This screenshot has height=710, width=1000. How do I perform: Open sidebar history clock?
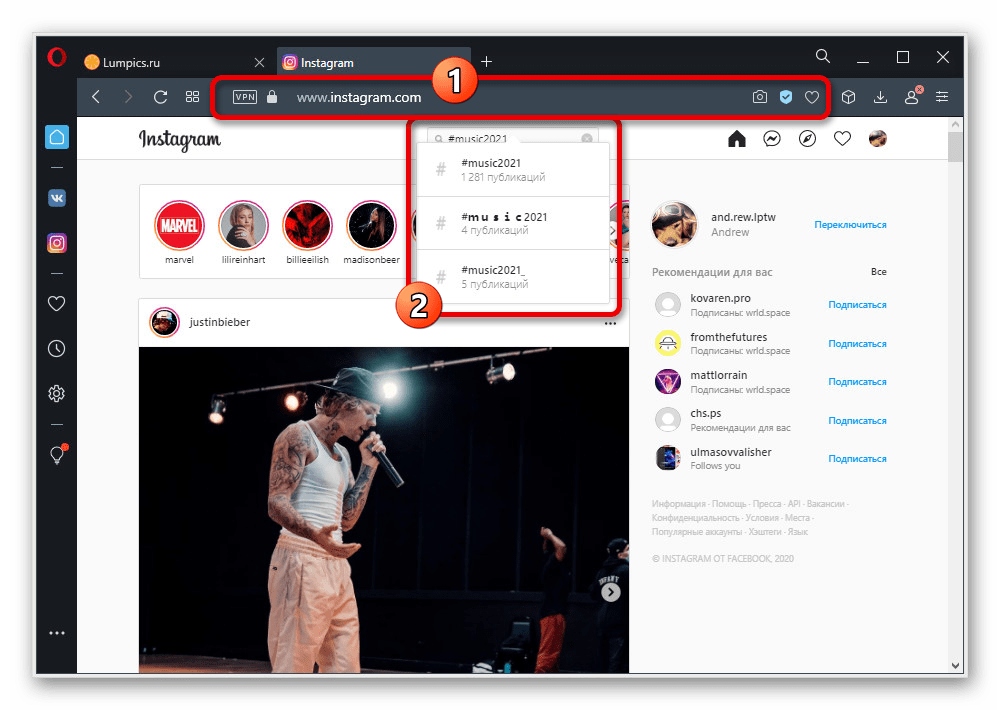[x=57, y=349]
